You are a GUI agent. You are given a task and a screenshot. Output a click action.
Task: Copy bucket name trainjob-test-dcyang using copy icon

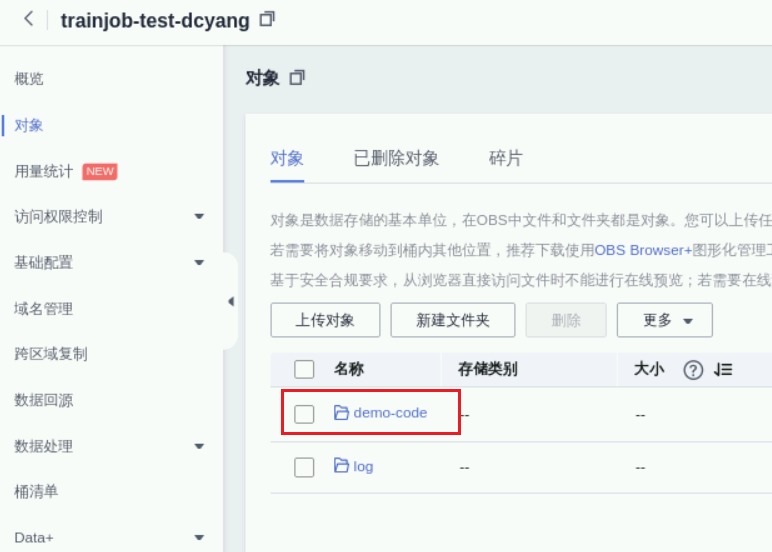[267, 19]
